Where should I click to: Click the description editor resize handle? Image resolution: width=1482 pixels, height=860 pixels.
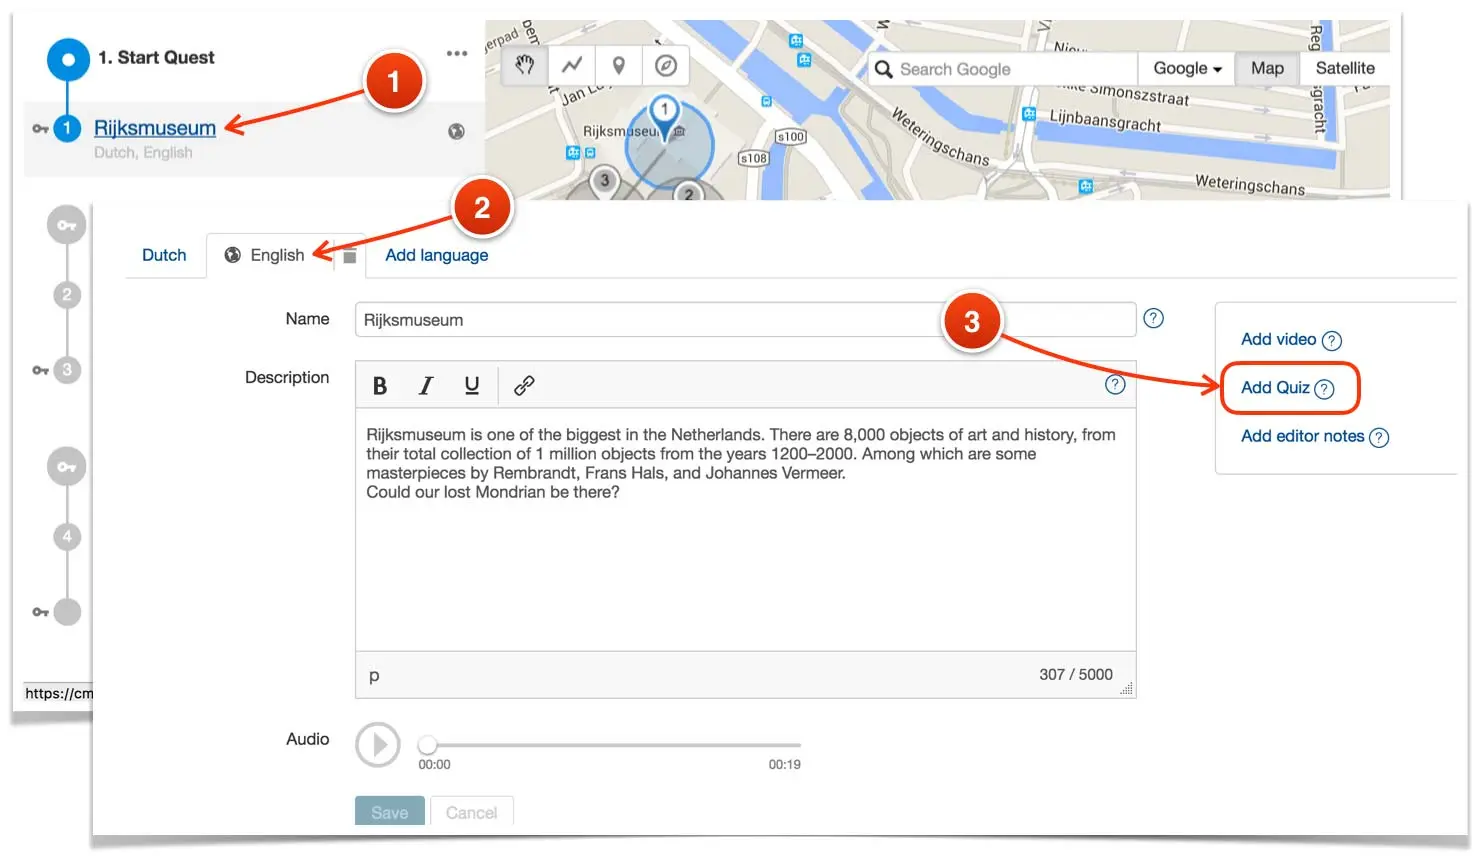pyautogui.click(x=1126, y=689)
